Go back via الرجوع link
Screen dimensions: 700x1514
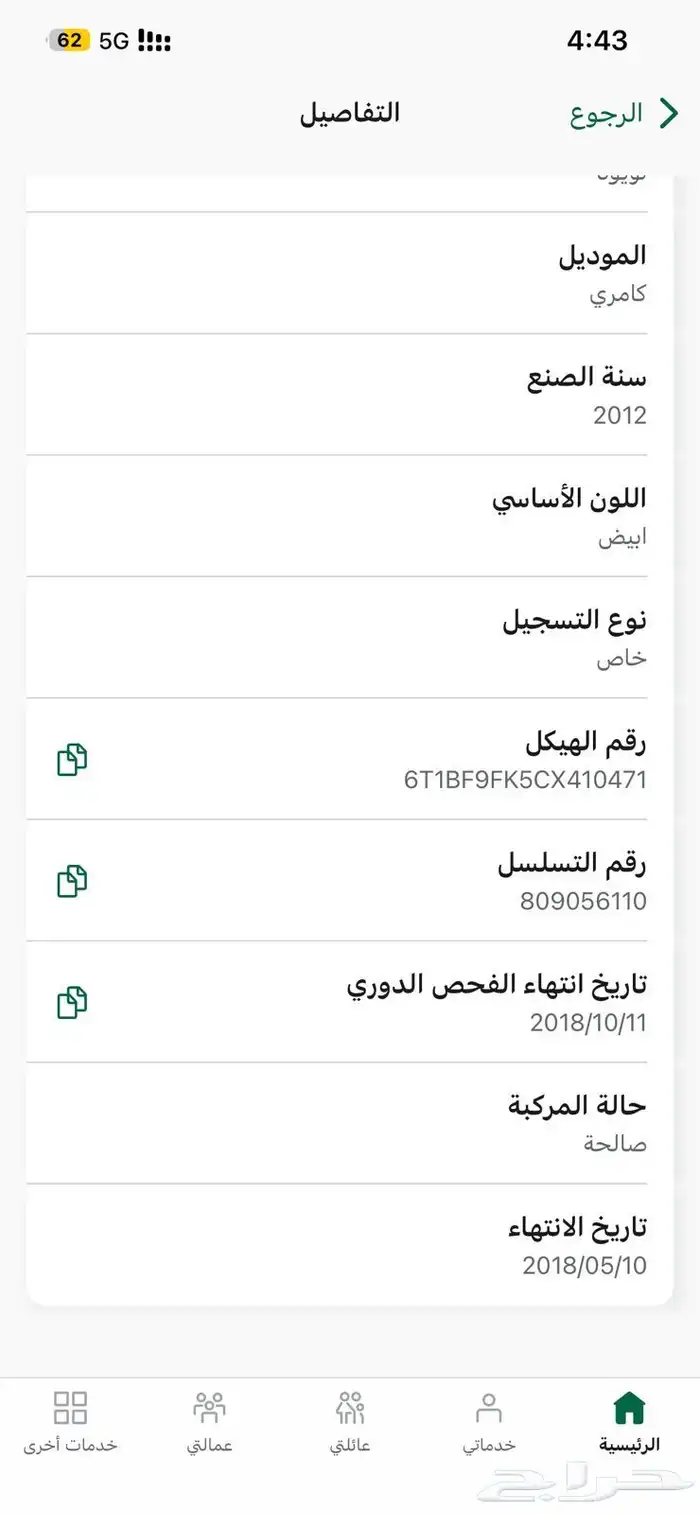606,113
